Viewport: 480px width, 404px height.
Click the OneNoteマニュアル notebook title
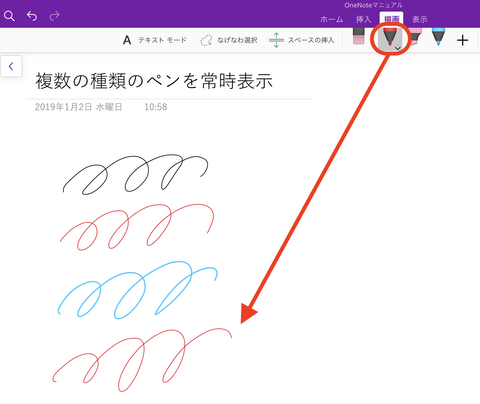(374, 5)
